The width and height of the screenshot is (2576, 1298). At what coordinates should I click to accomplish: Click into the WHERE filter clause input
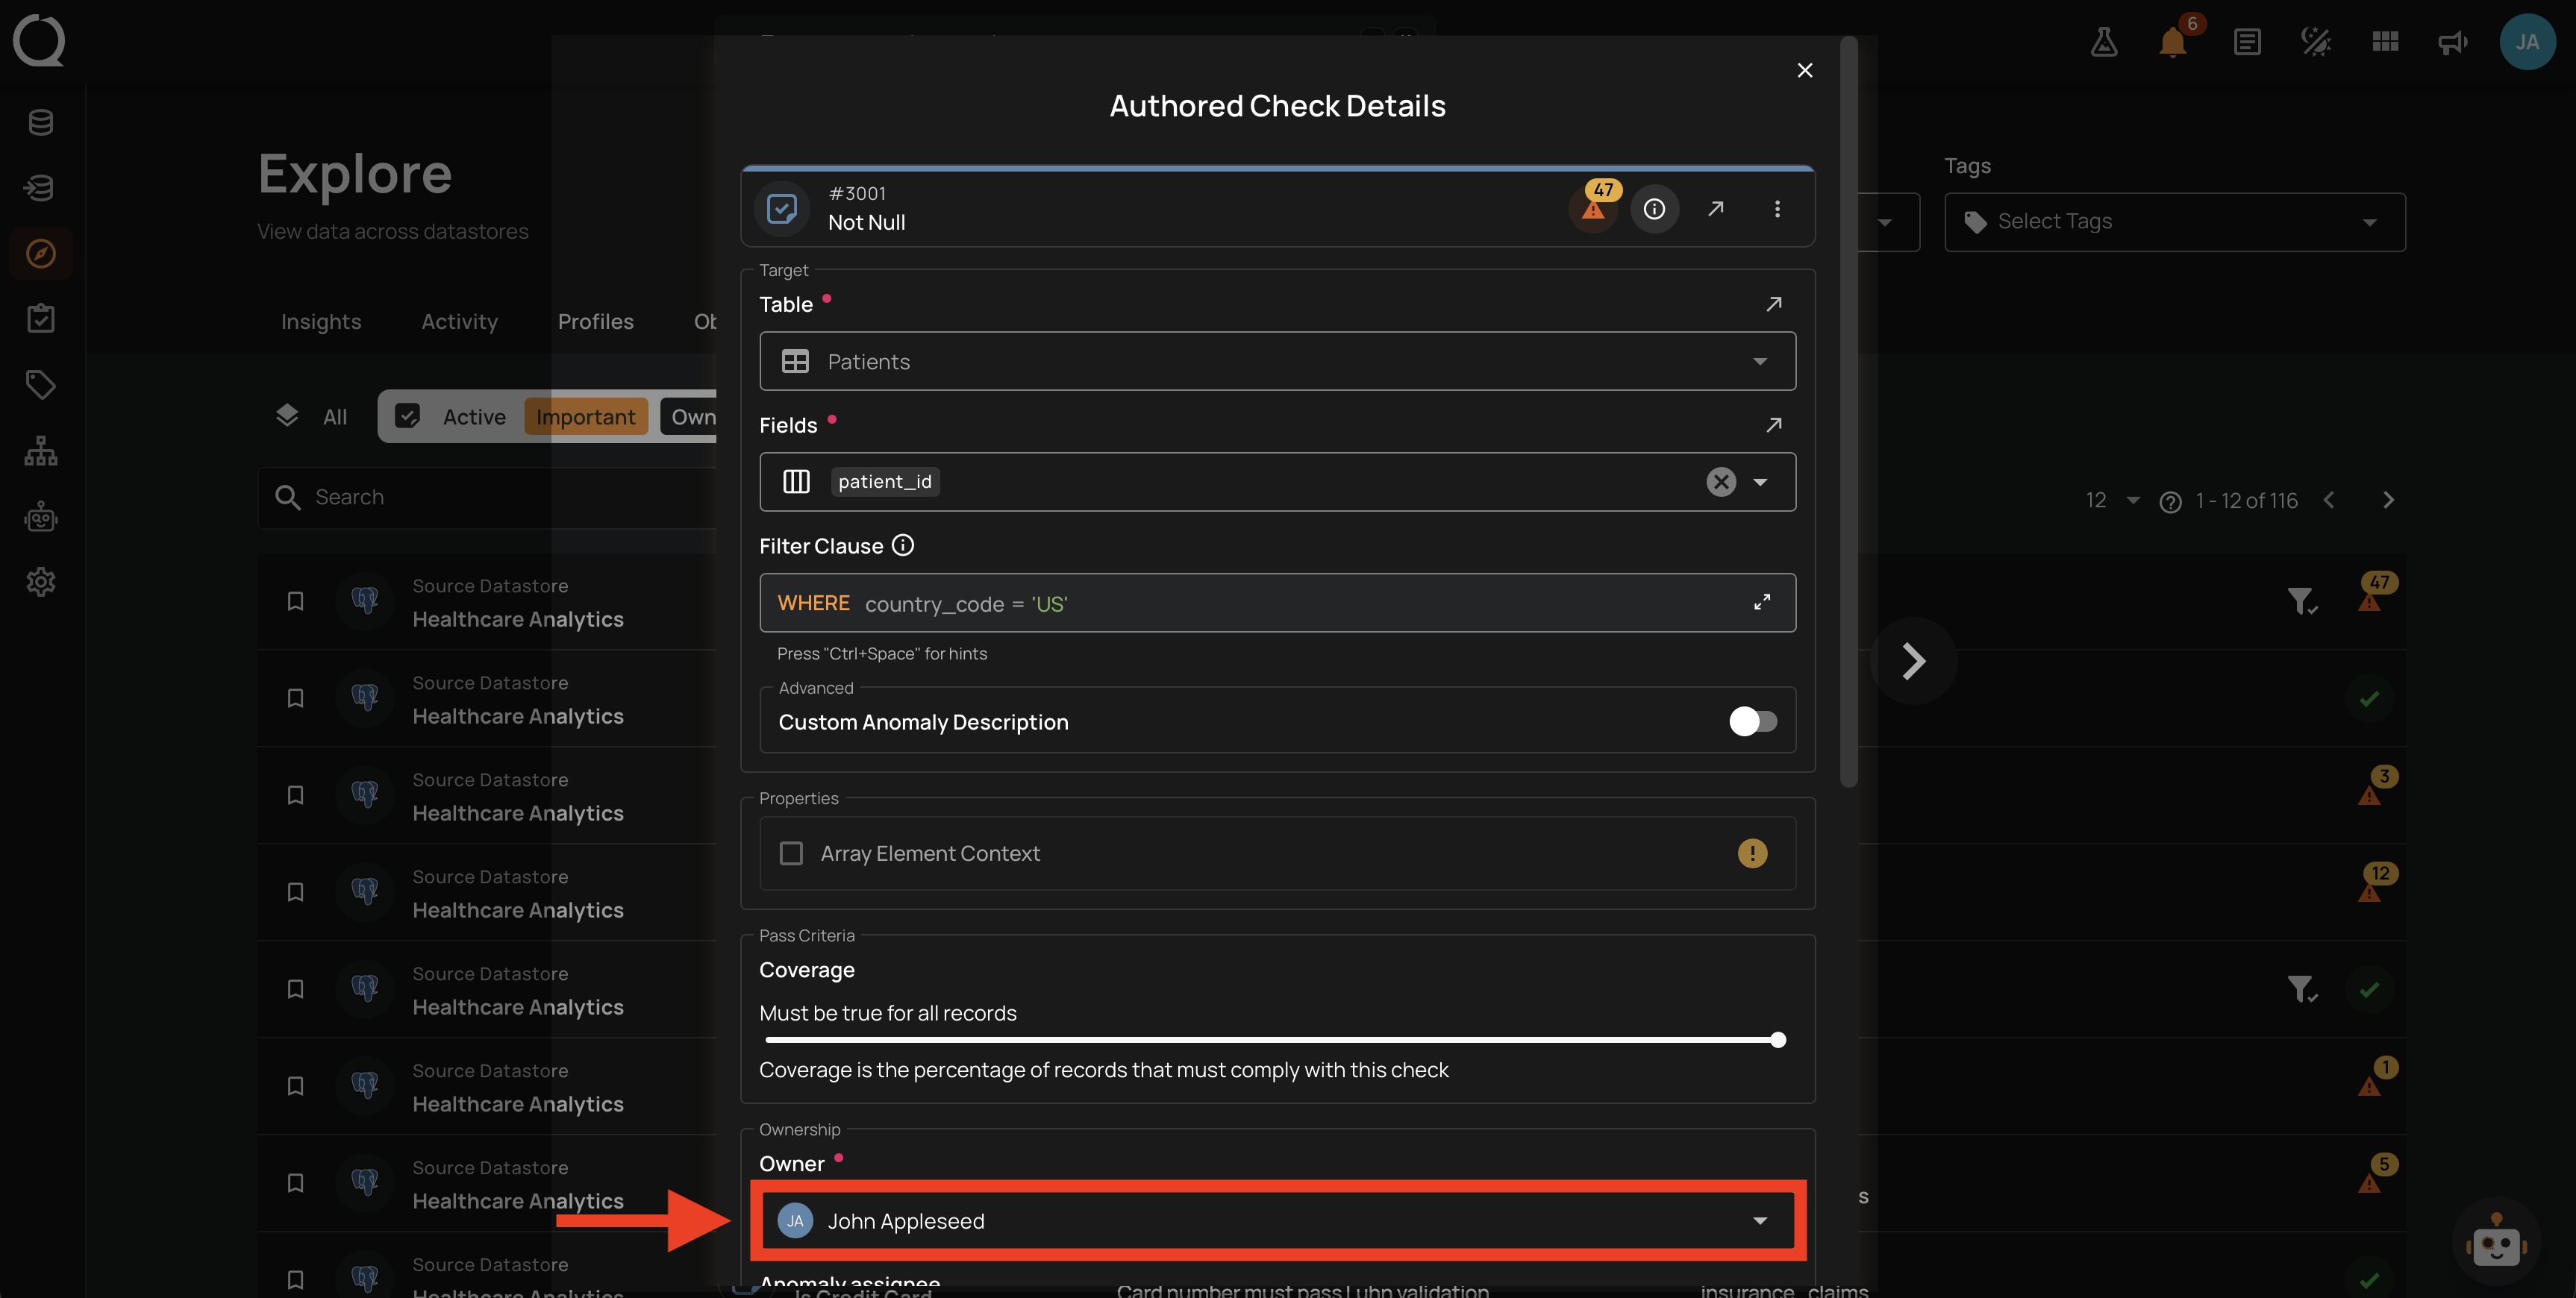point(1277,603)
